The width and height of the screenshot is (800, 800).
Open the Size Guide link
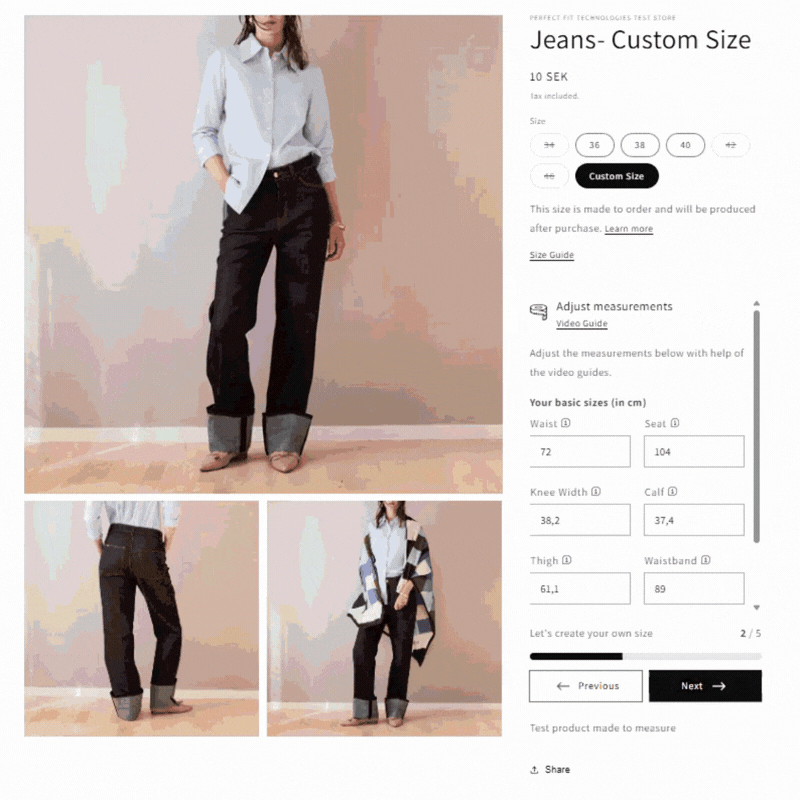pos(552,255)
